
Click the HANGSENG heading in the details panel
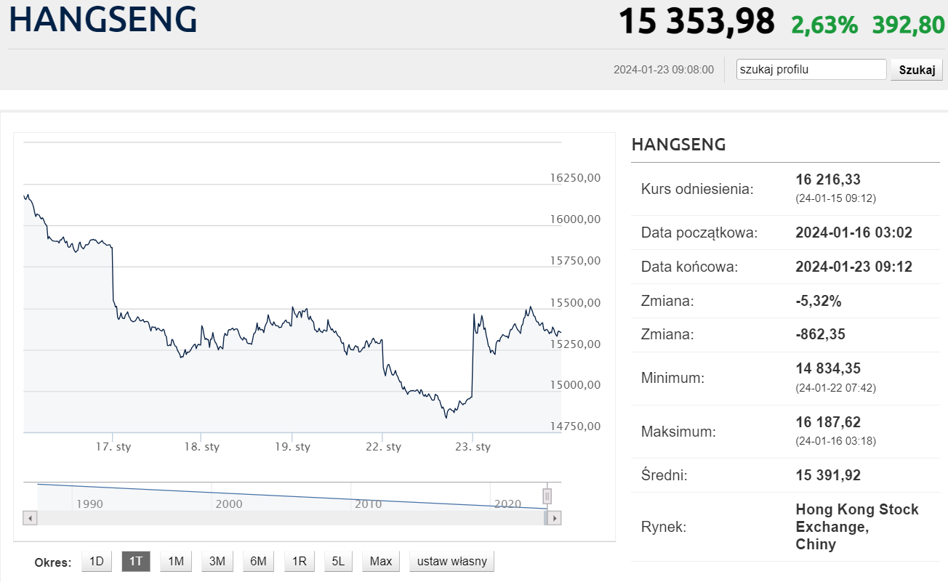point(678,144)
